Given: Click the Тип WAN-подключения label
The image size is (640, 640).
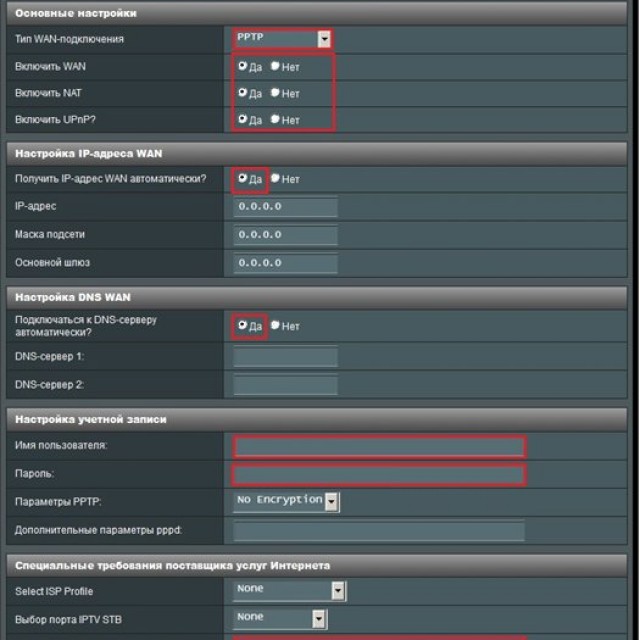Looking at the screenshot, I should tap(69, 39).
